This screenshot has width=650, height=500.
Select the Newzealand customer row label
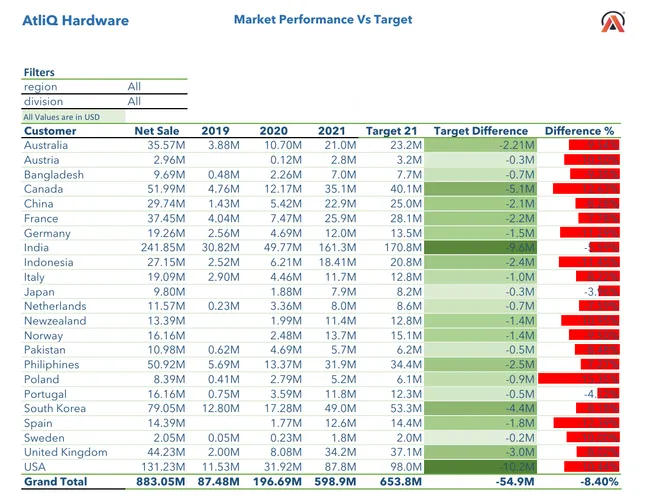[x=55, y=321]
